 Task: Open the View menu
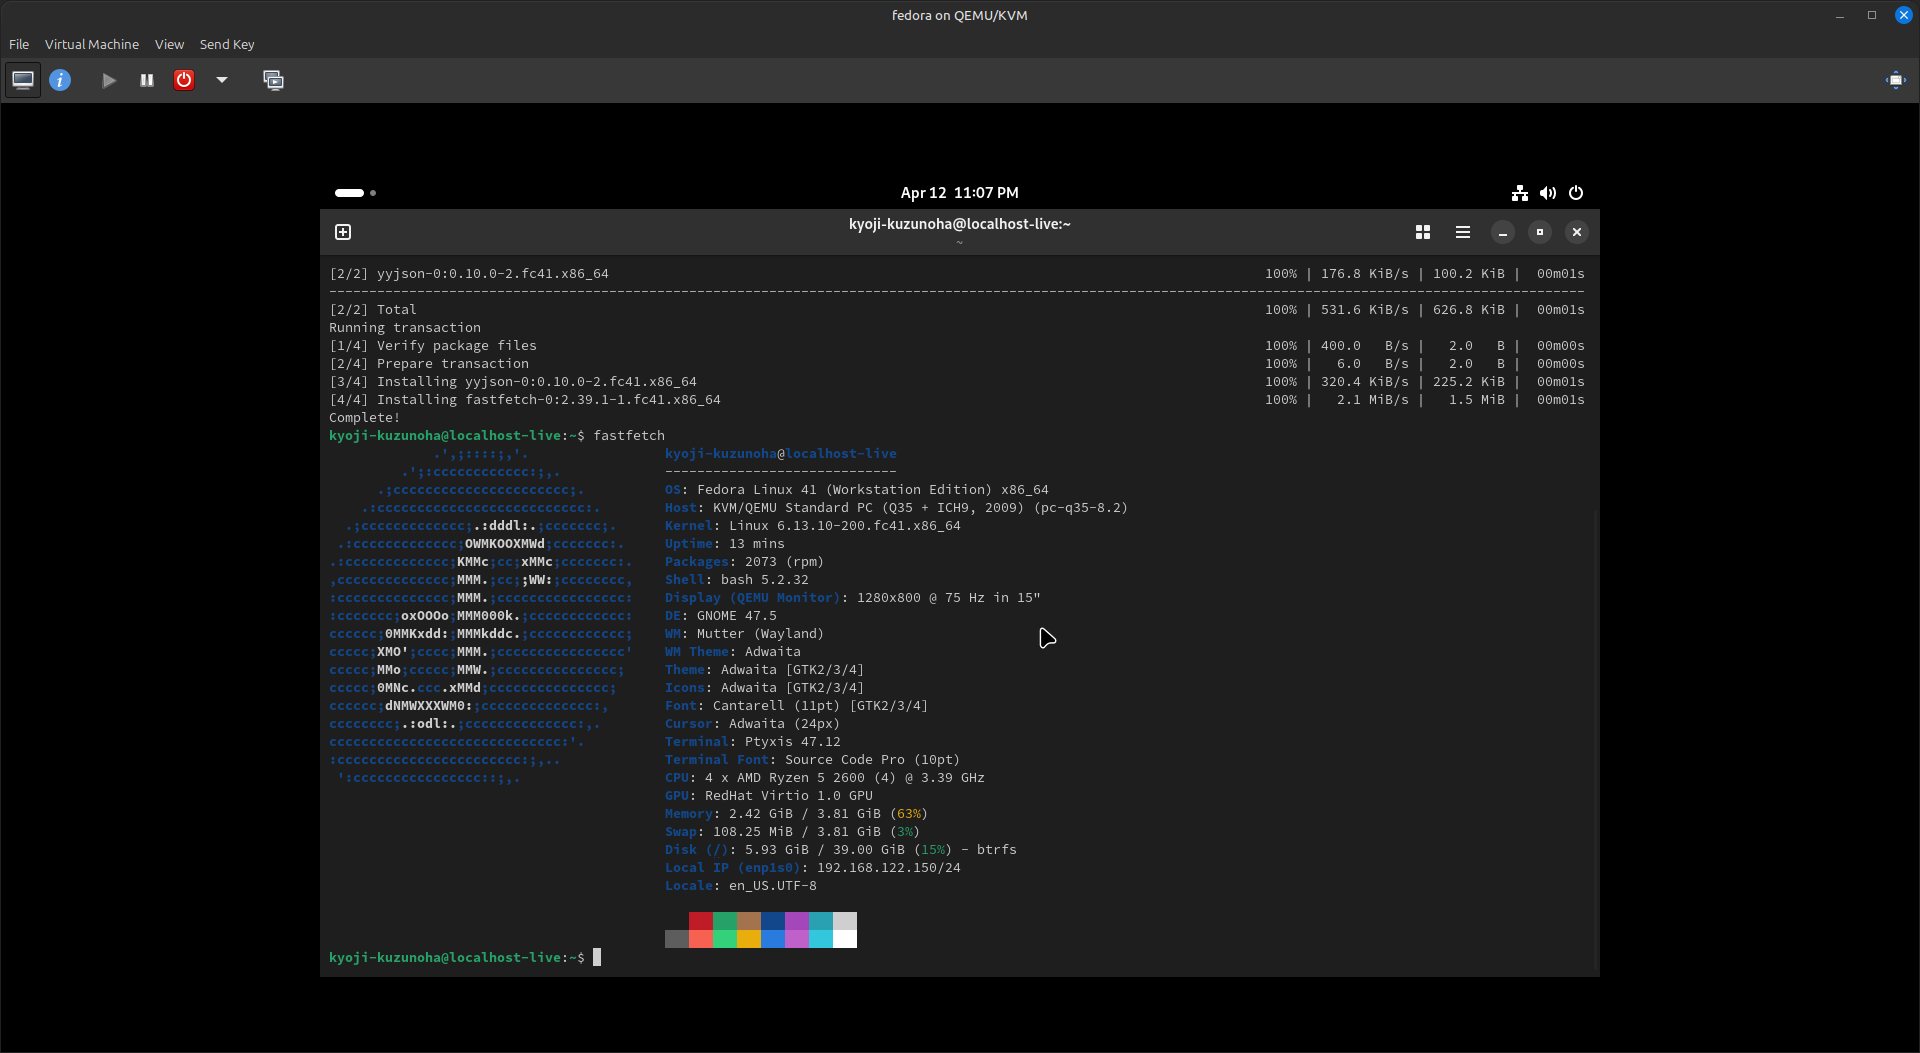click(169, 44)
